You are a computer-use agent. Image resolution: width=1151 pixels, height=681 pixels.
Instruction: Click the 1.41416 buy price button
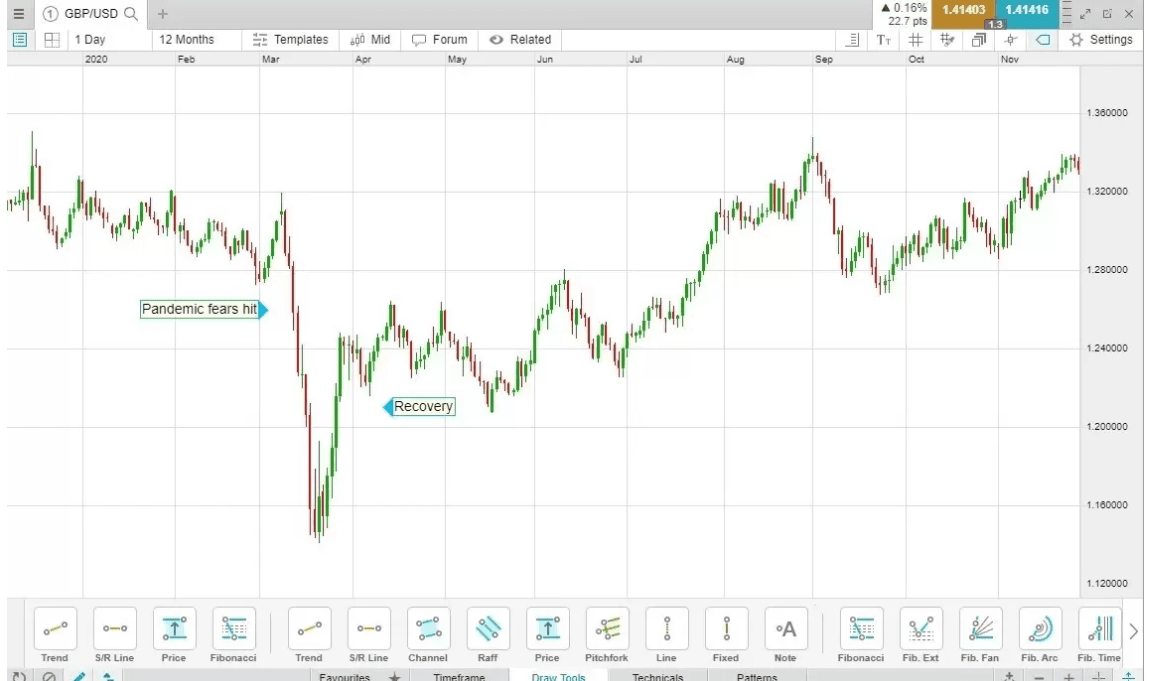click(1026, 14)
